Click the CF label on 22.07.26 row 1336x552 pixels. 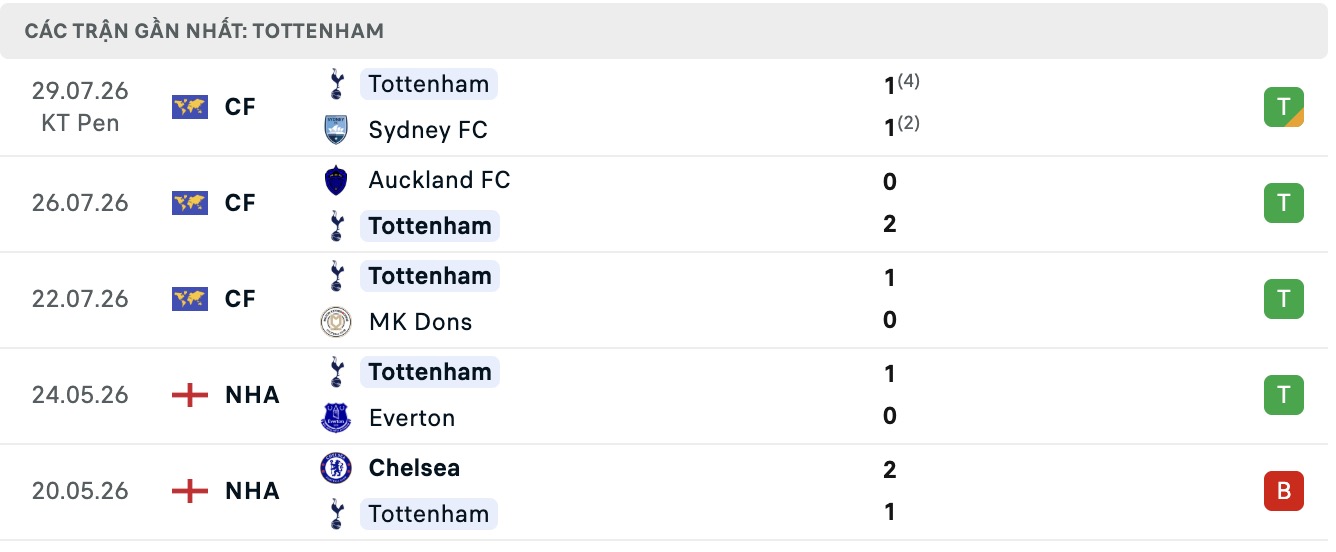click(240, 299)
